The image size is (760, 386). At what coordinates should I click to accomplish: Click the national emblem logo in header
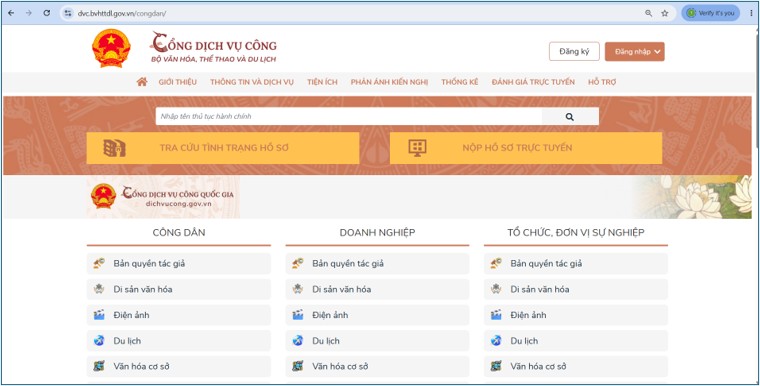[111, 48]
